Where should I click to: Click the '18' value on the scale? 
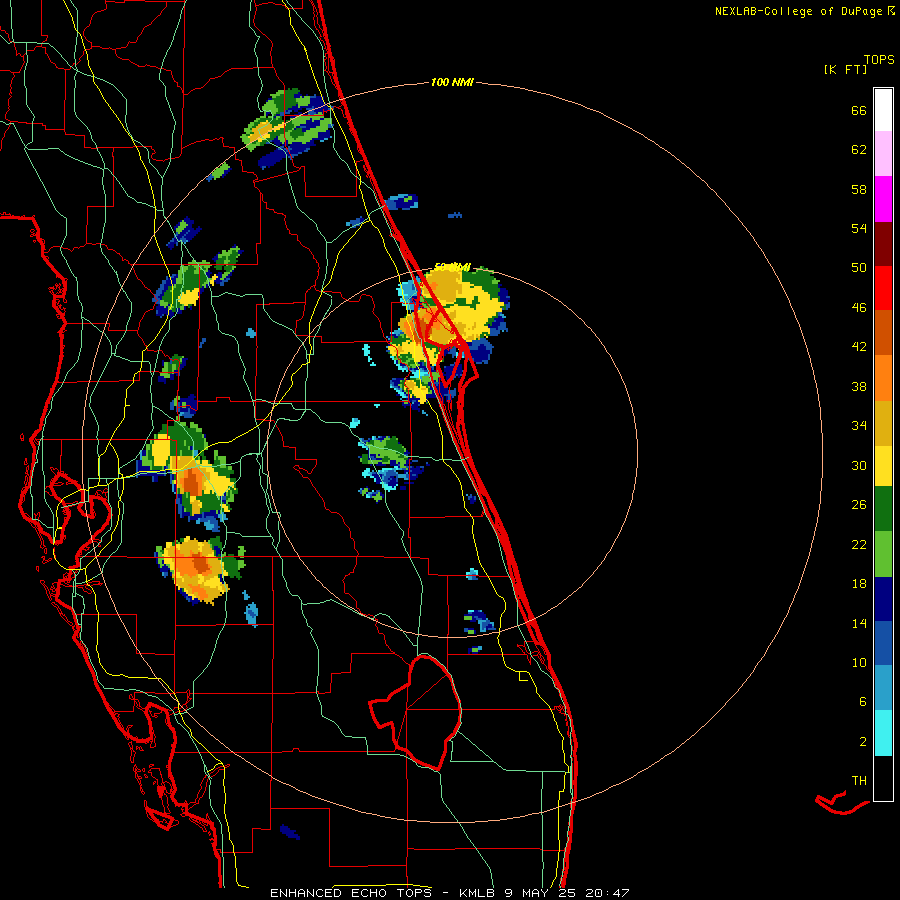click(859, 584)
